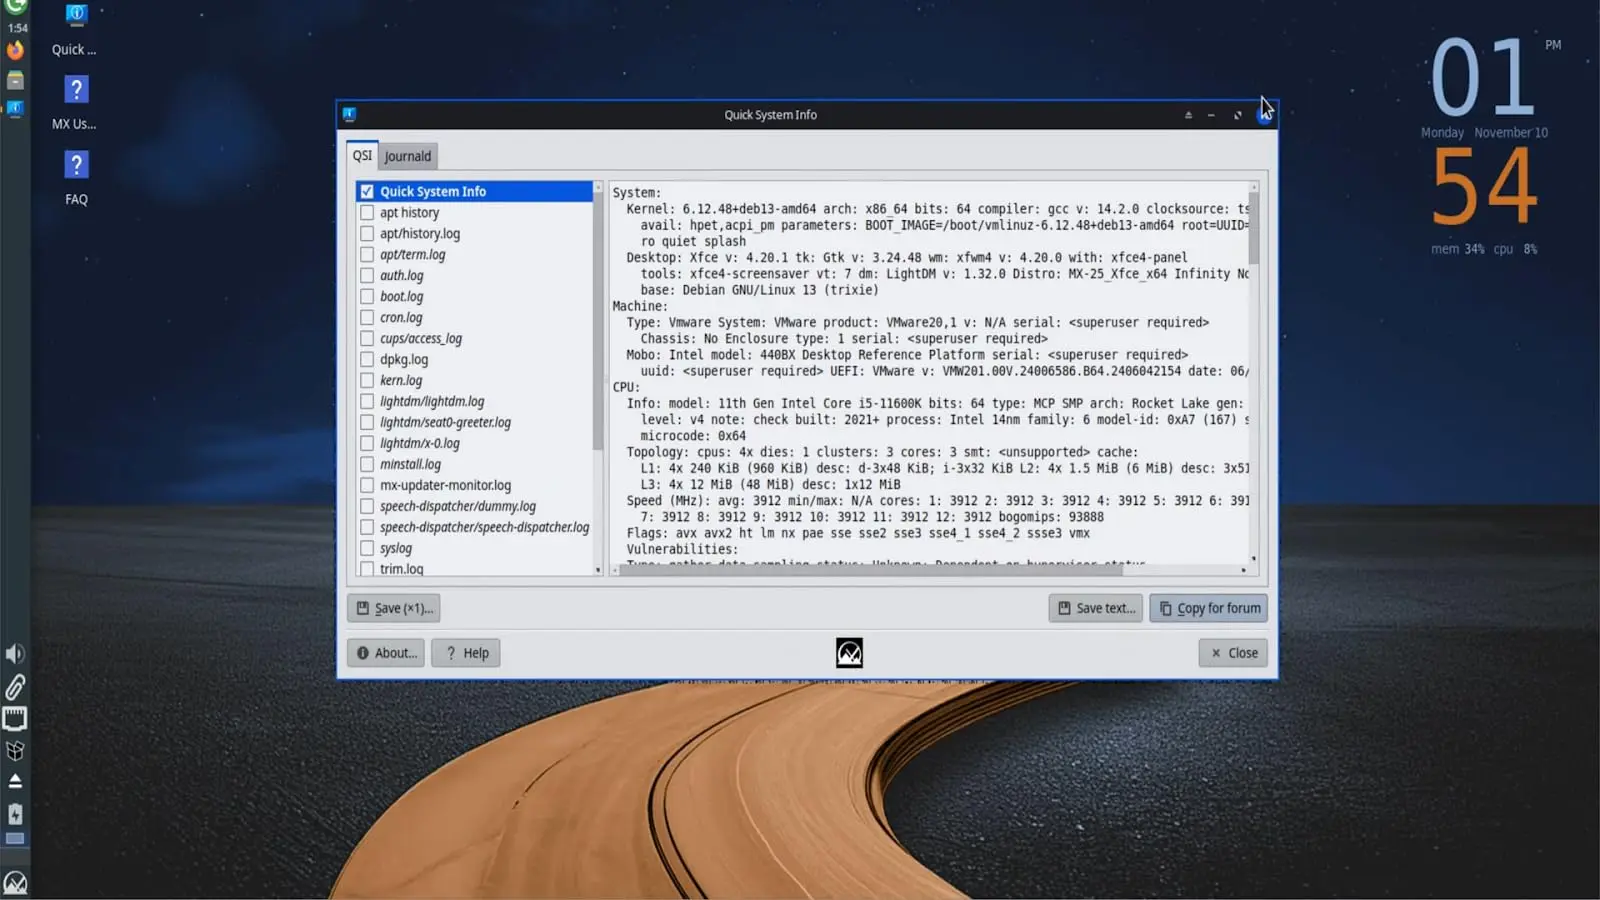
Task: Enable the boot.log checkbox
Action: click(367, 296)
